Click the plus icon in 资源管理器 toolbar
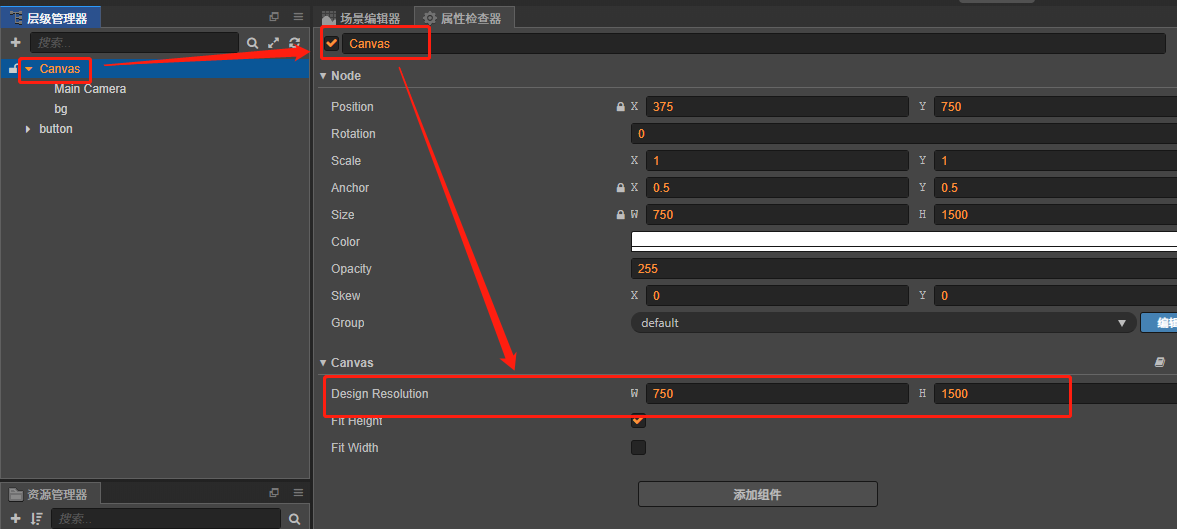 (x=15, y=518)
